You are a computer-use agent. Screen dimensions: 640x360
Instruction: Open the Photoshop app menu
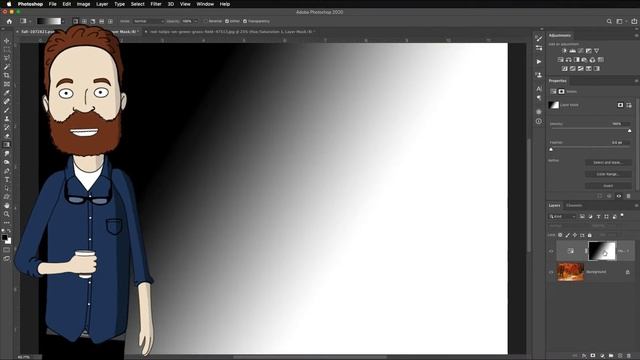(x=30, y=4)
